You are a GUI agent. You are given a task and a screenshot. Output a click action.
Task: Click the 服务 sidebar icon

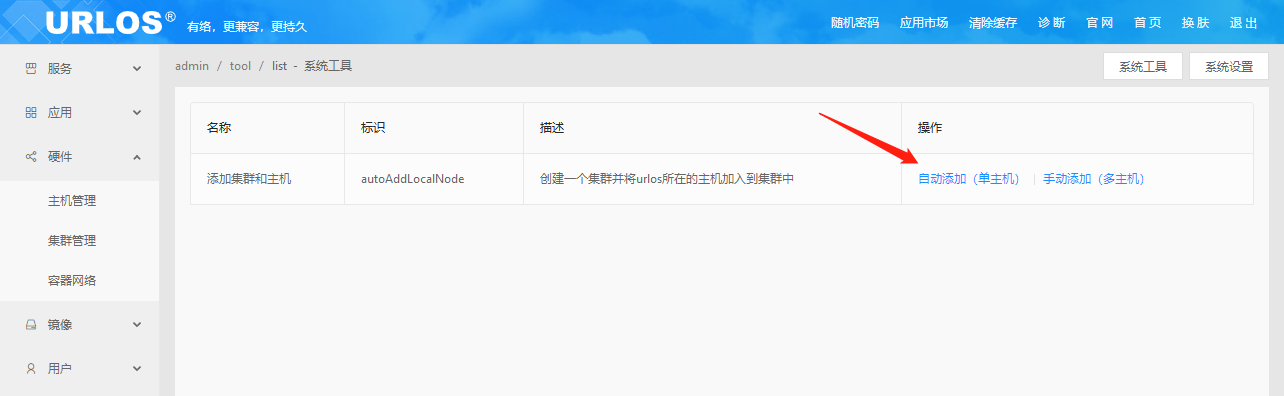click(31, 69)
